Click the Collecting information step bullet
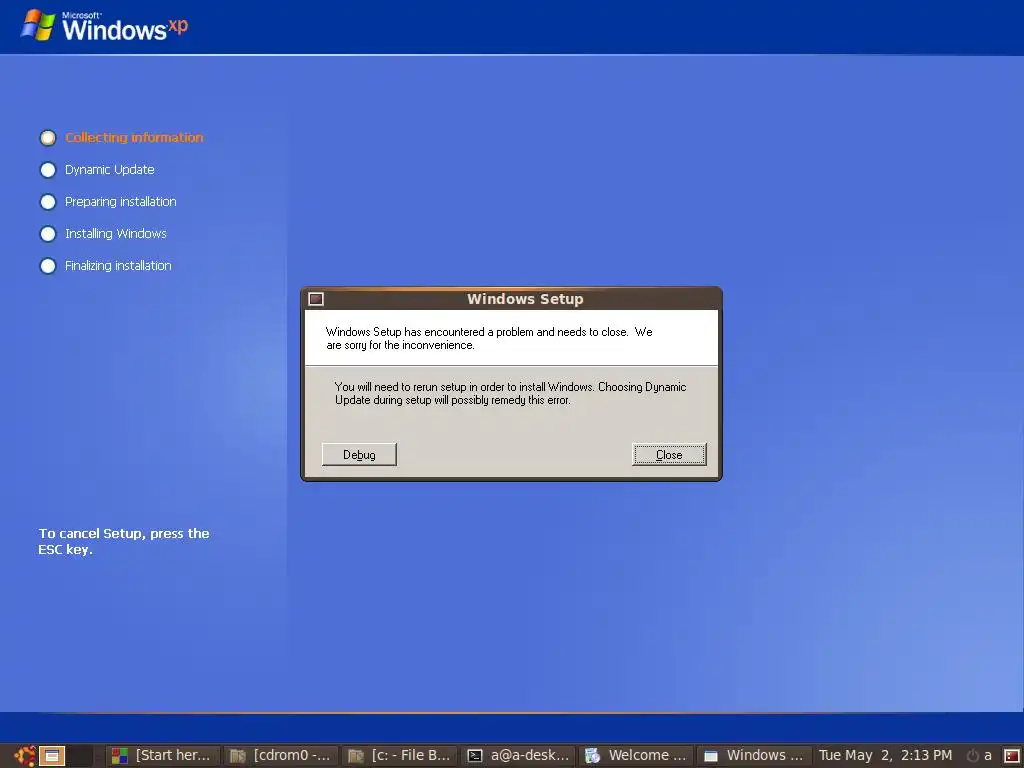 tap(48, 138)
